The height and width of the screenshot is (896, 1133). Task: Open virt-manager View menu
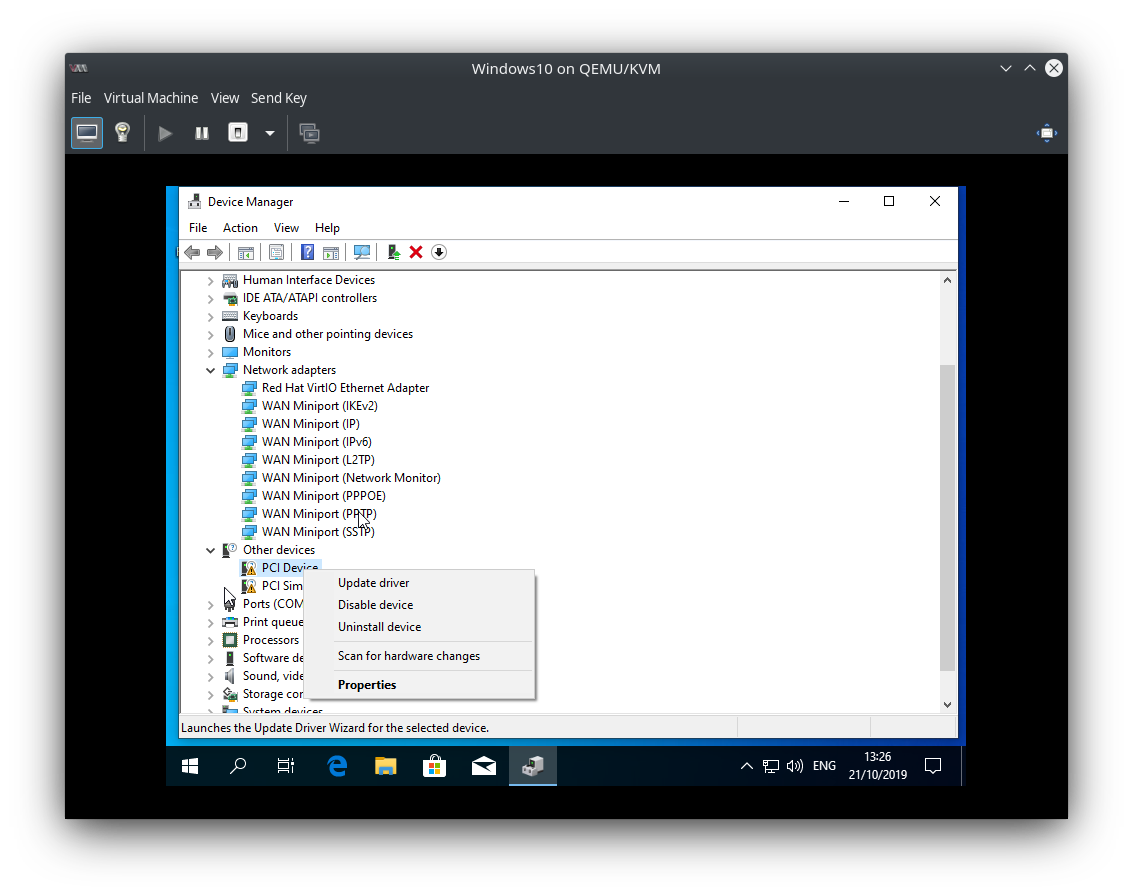click(225, 98)
